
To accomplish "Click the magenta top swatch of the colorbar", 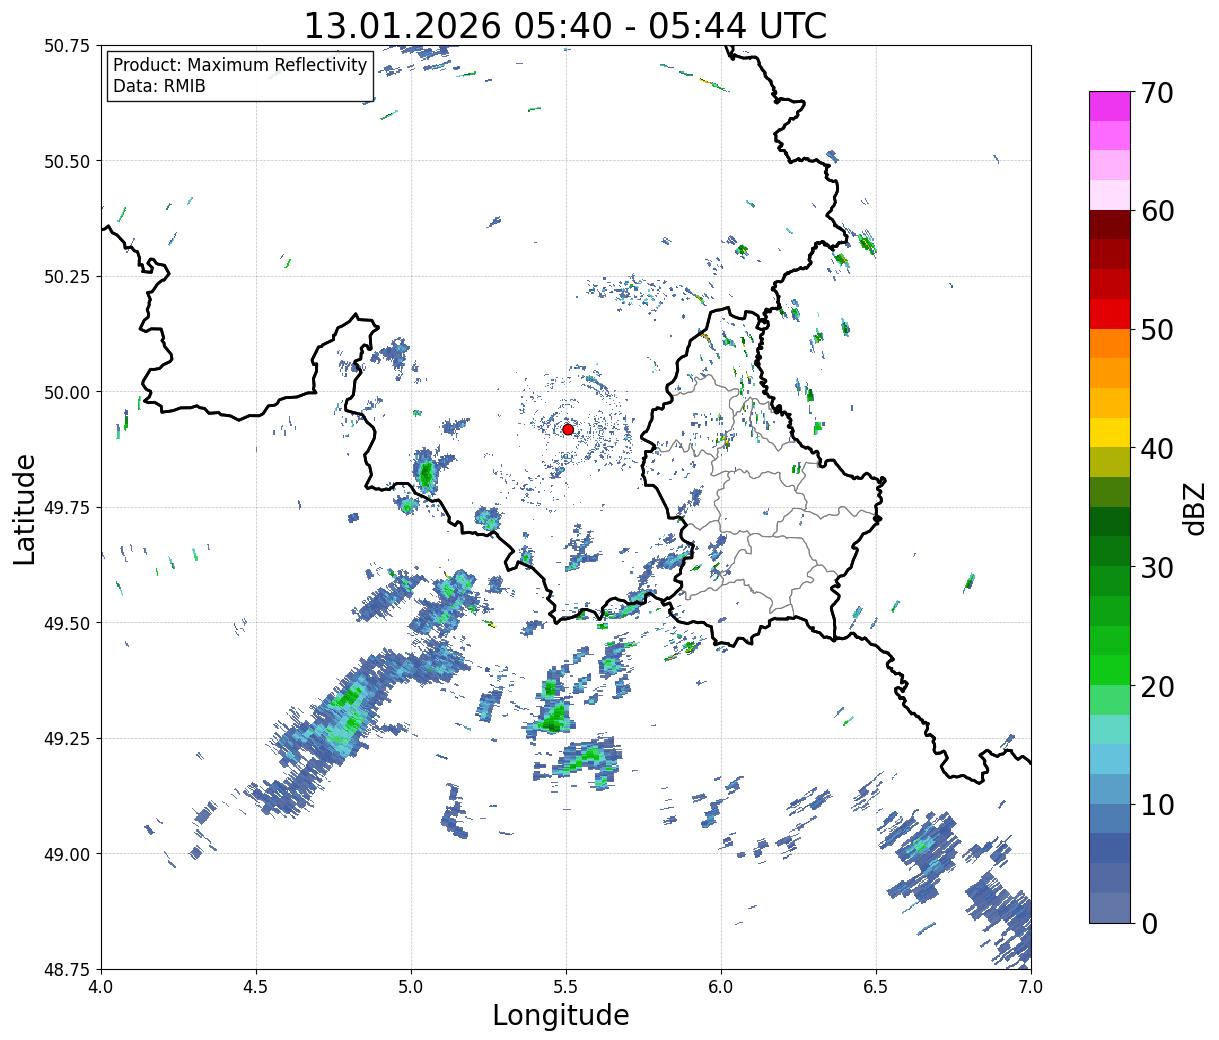I will point(1110,106).
